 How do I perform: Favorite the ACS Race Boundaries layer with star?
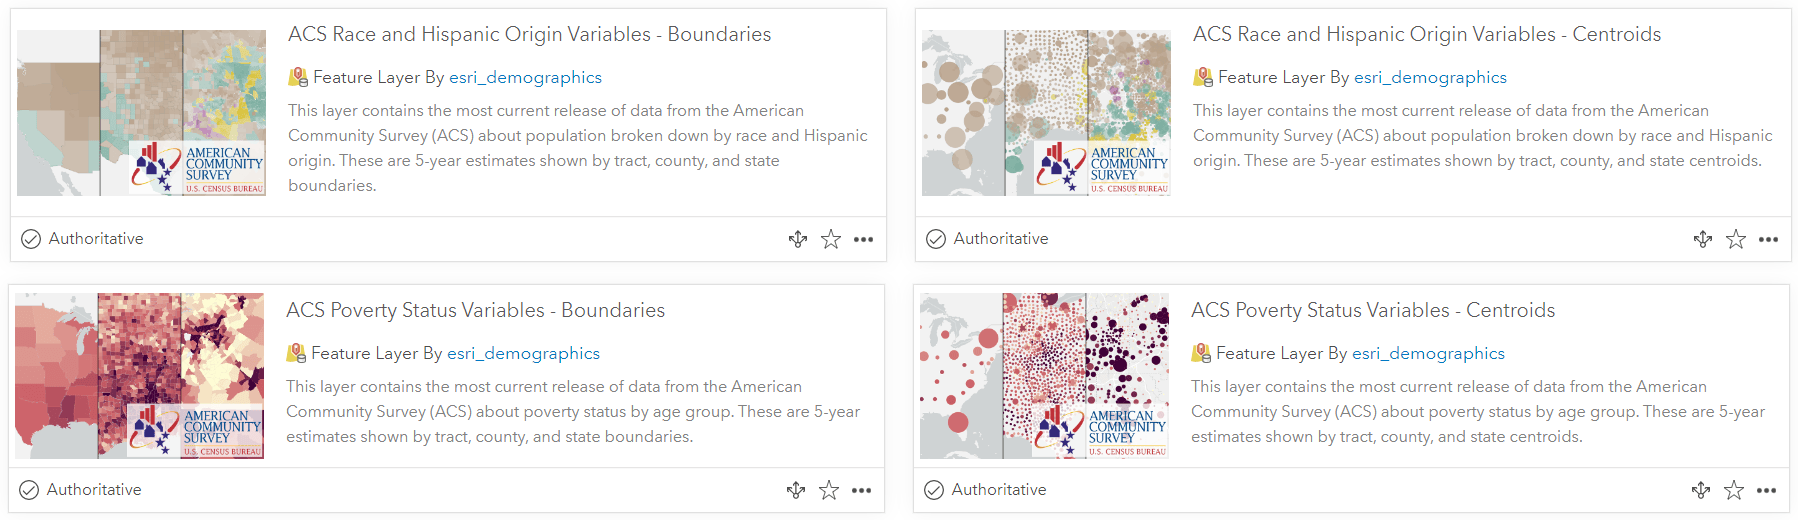tap(831, 239)
